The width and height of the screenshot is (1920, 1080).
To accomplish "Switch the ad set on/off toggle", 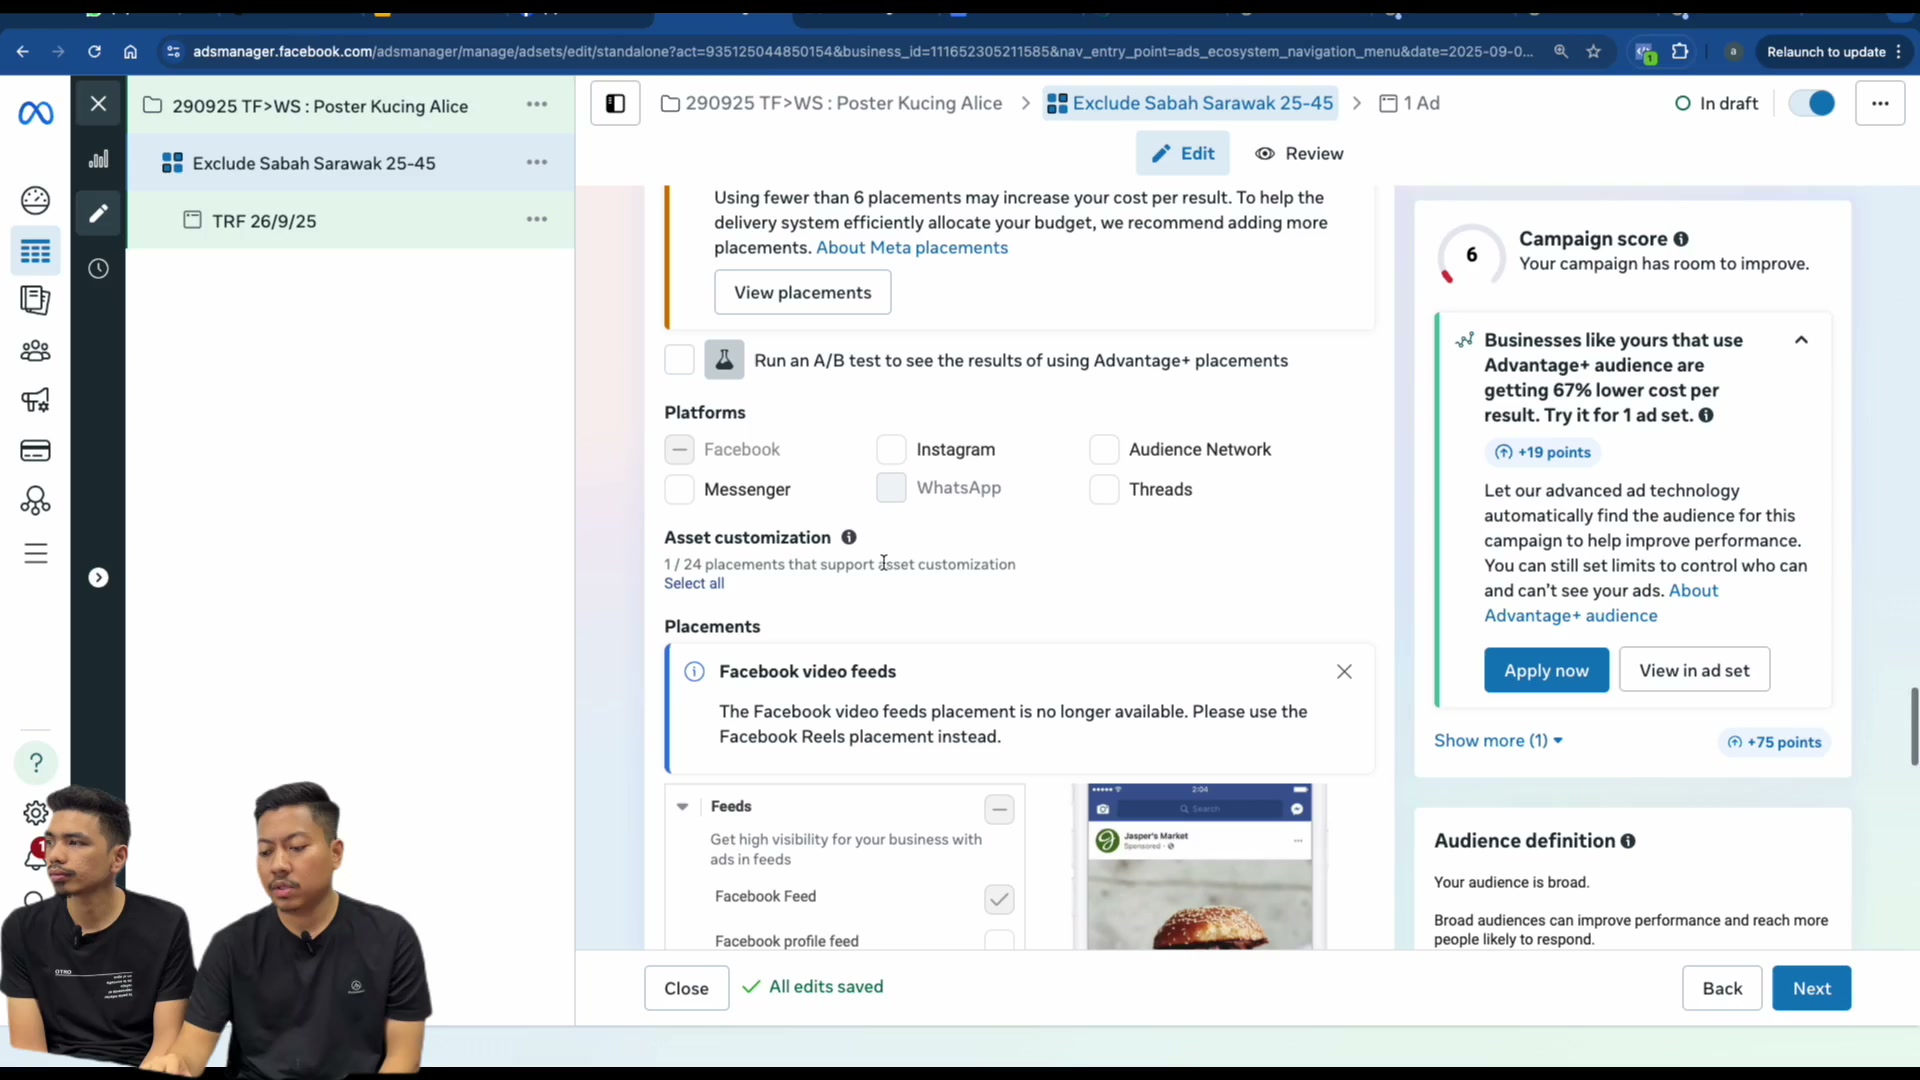I will 1812,104.
